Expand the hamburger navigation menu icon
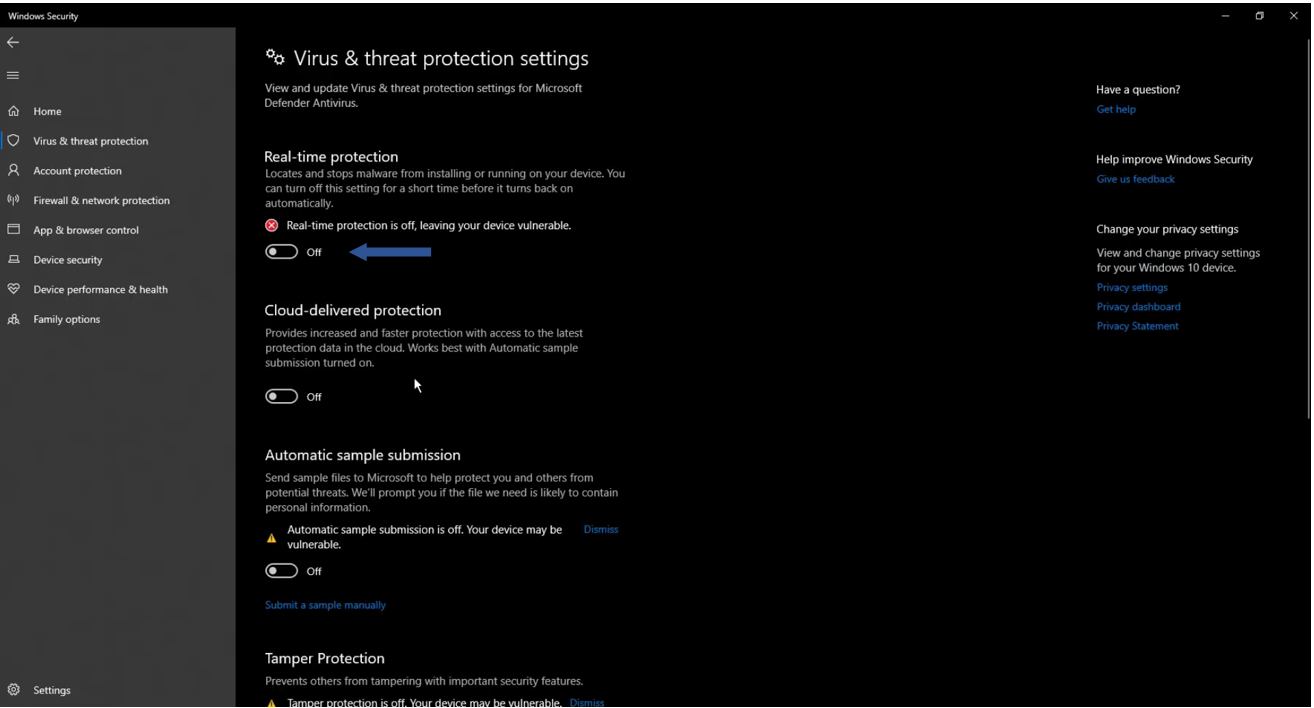Image resolution: width=1314 pixels, height=708 pixels. (13, 76)
